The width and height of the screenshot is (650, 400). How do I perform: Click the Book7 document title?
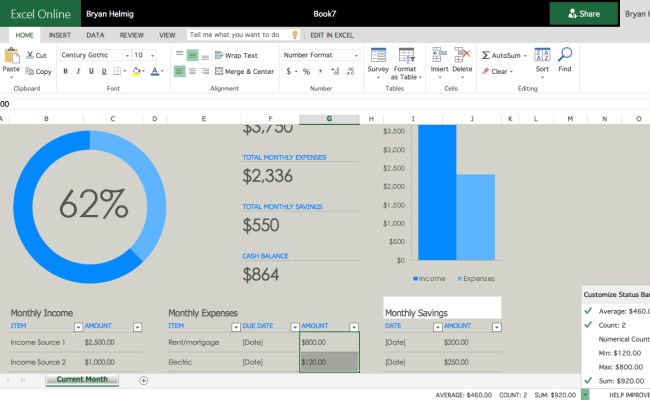[325, 14]
